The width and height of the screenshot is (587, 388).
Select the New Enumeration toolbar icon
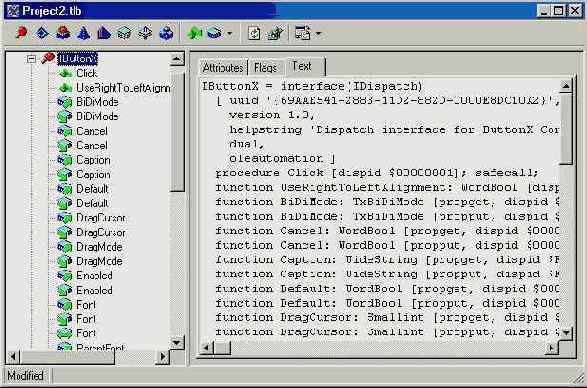pos(83,33)
